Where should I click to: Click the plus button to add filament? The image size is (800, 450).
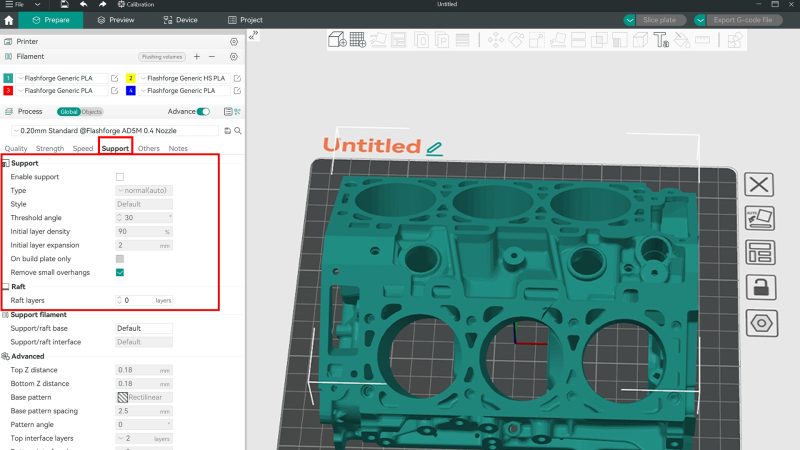point(197,57)
